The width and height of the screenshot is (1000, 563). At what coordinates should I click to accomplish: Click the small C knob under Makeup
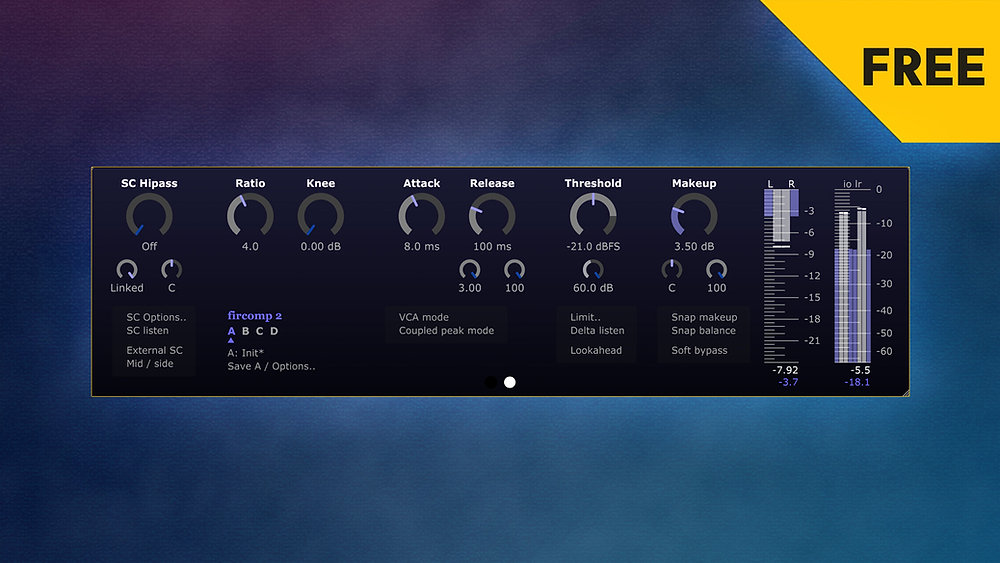pos(672,270)
